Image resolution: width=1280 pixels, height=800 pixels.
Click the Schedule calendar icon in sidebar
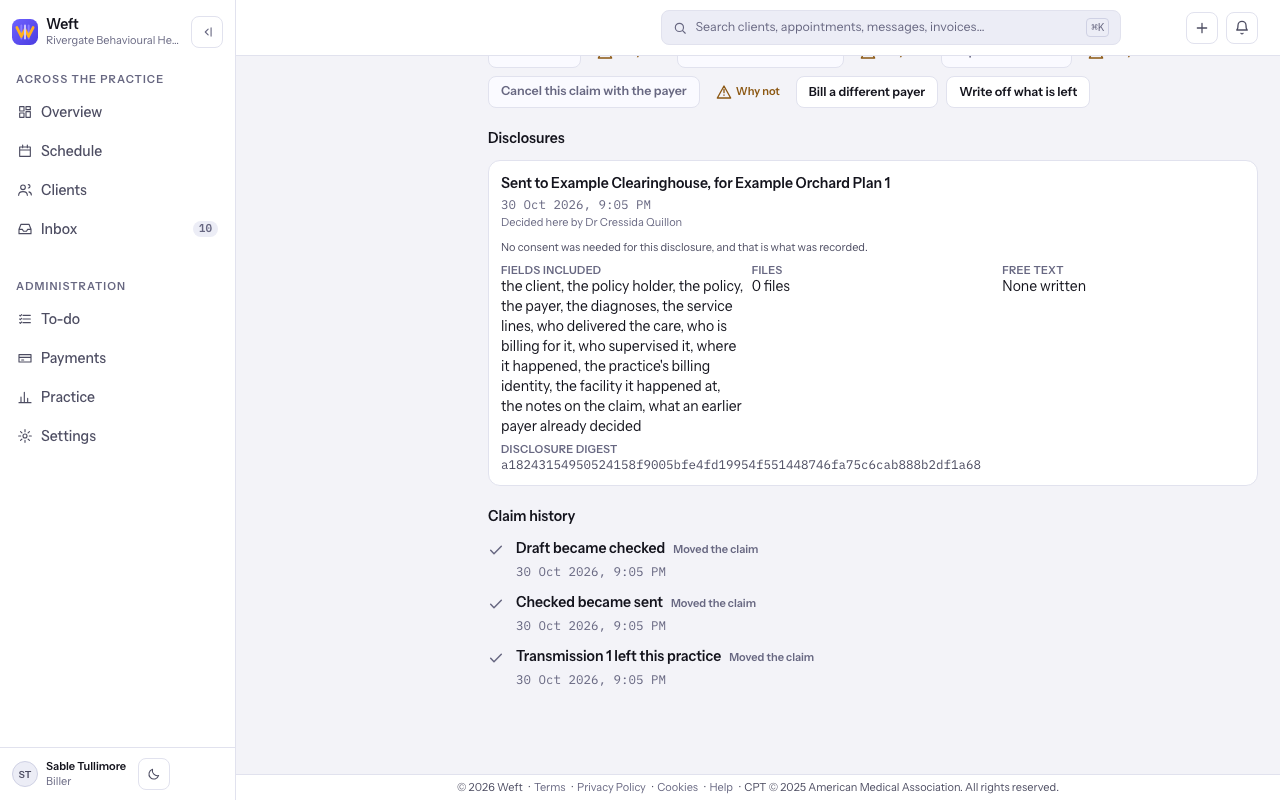click(25, 151)
